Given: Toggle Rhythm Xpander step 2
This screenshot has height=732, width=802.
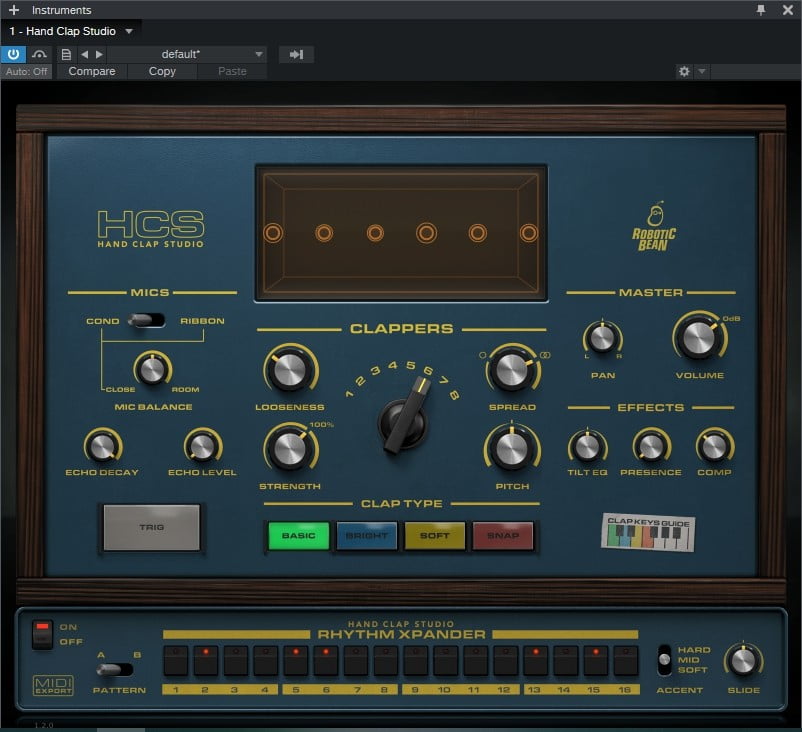Looking at the screenshot, I should click(206, 660).
